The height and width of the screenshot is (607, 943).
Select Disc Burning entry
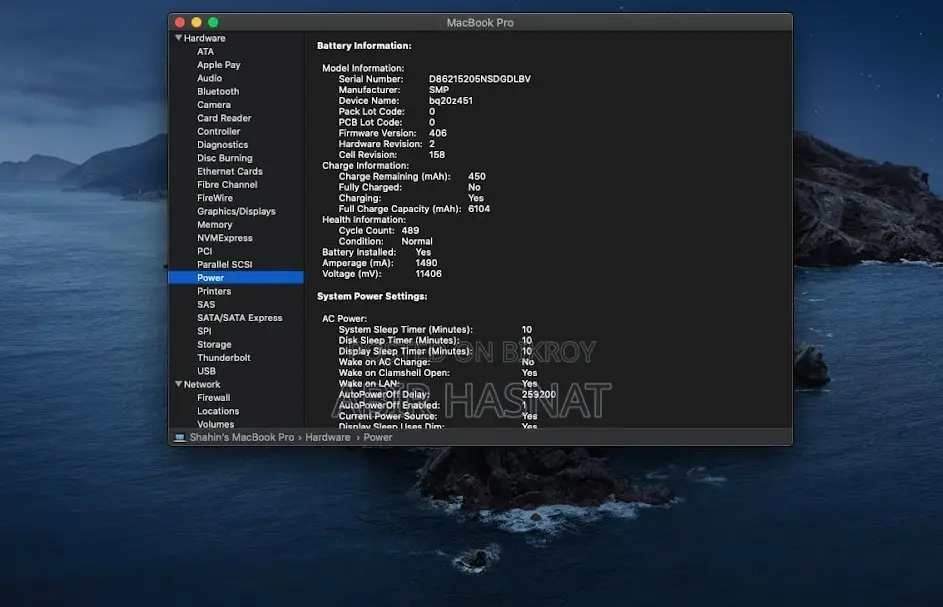click(x=224, y=158)
